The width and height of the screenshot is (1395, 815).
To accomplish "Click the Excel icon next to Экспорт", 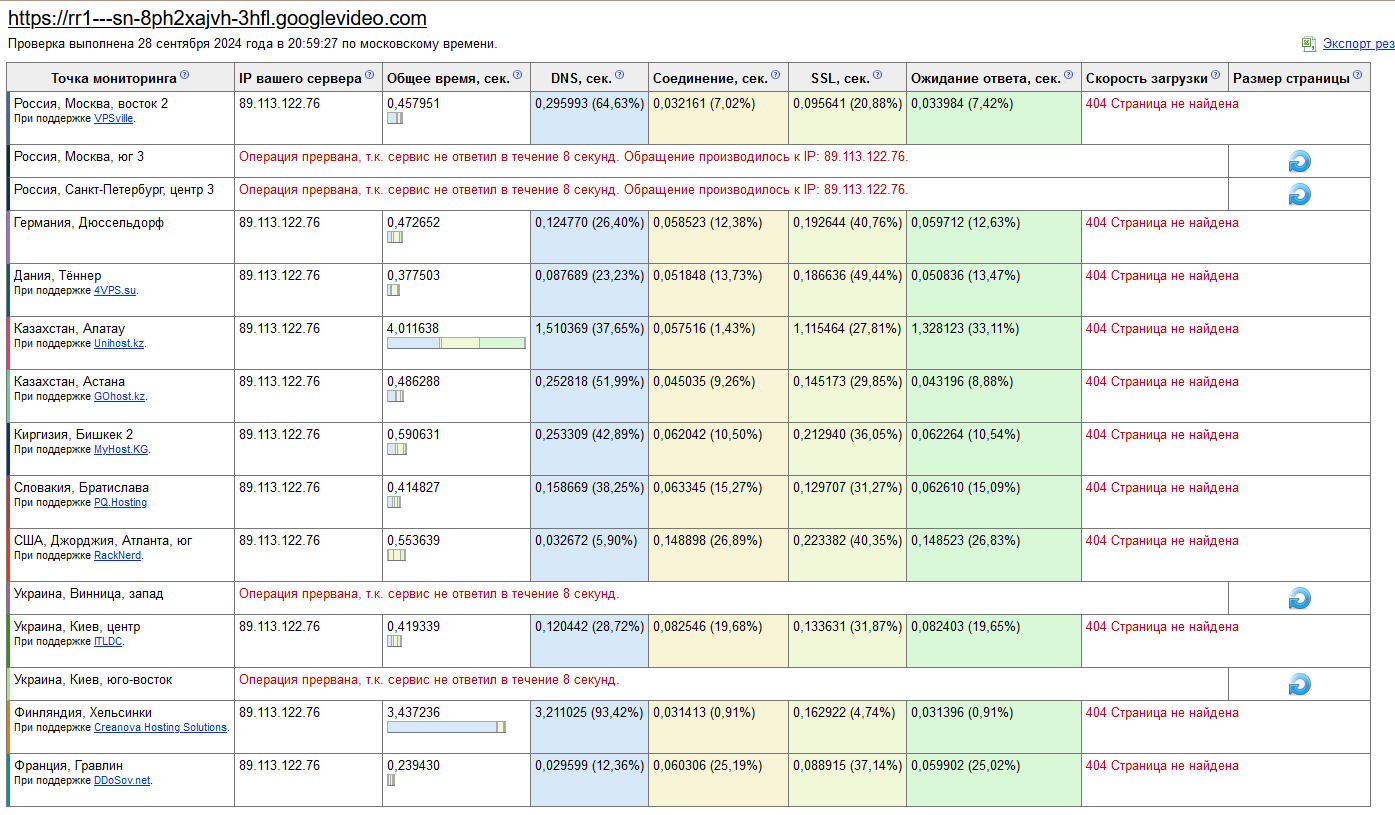I will tap(1309, 44).
